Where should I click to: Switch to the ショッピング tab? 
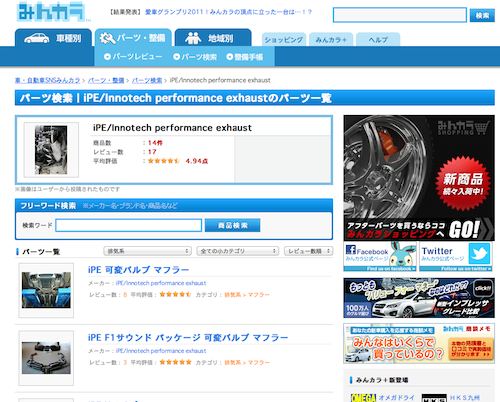(x=284, y=40)
